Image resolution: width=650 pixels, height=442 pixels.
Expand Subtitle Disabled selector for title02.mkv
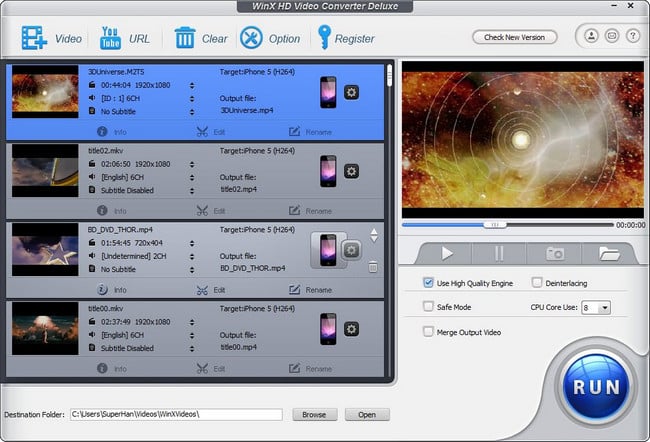coord(192,191)
